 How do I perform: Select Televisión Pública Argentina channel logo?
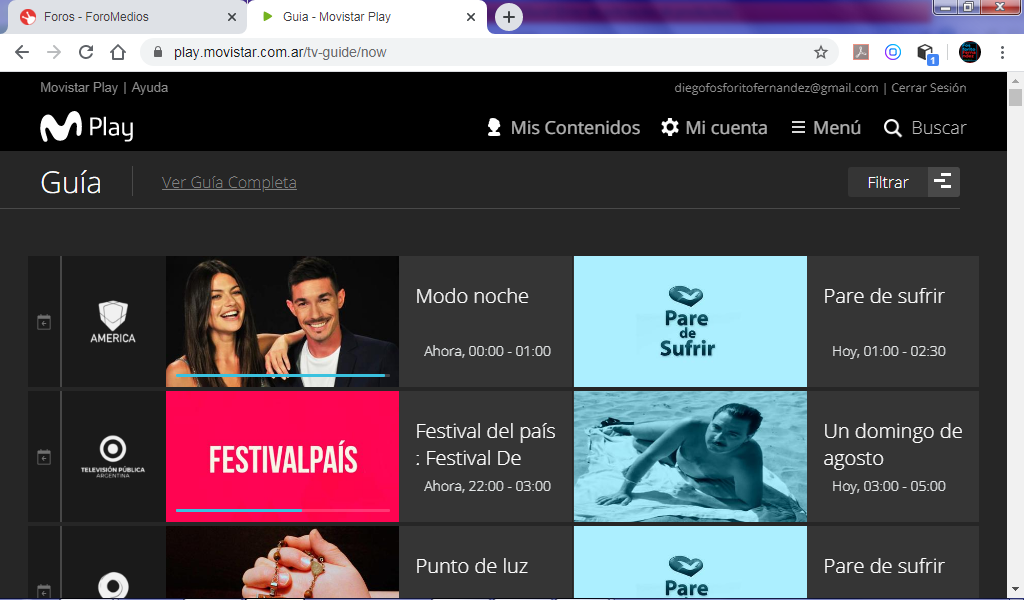[113, 456]
